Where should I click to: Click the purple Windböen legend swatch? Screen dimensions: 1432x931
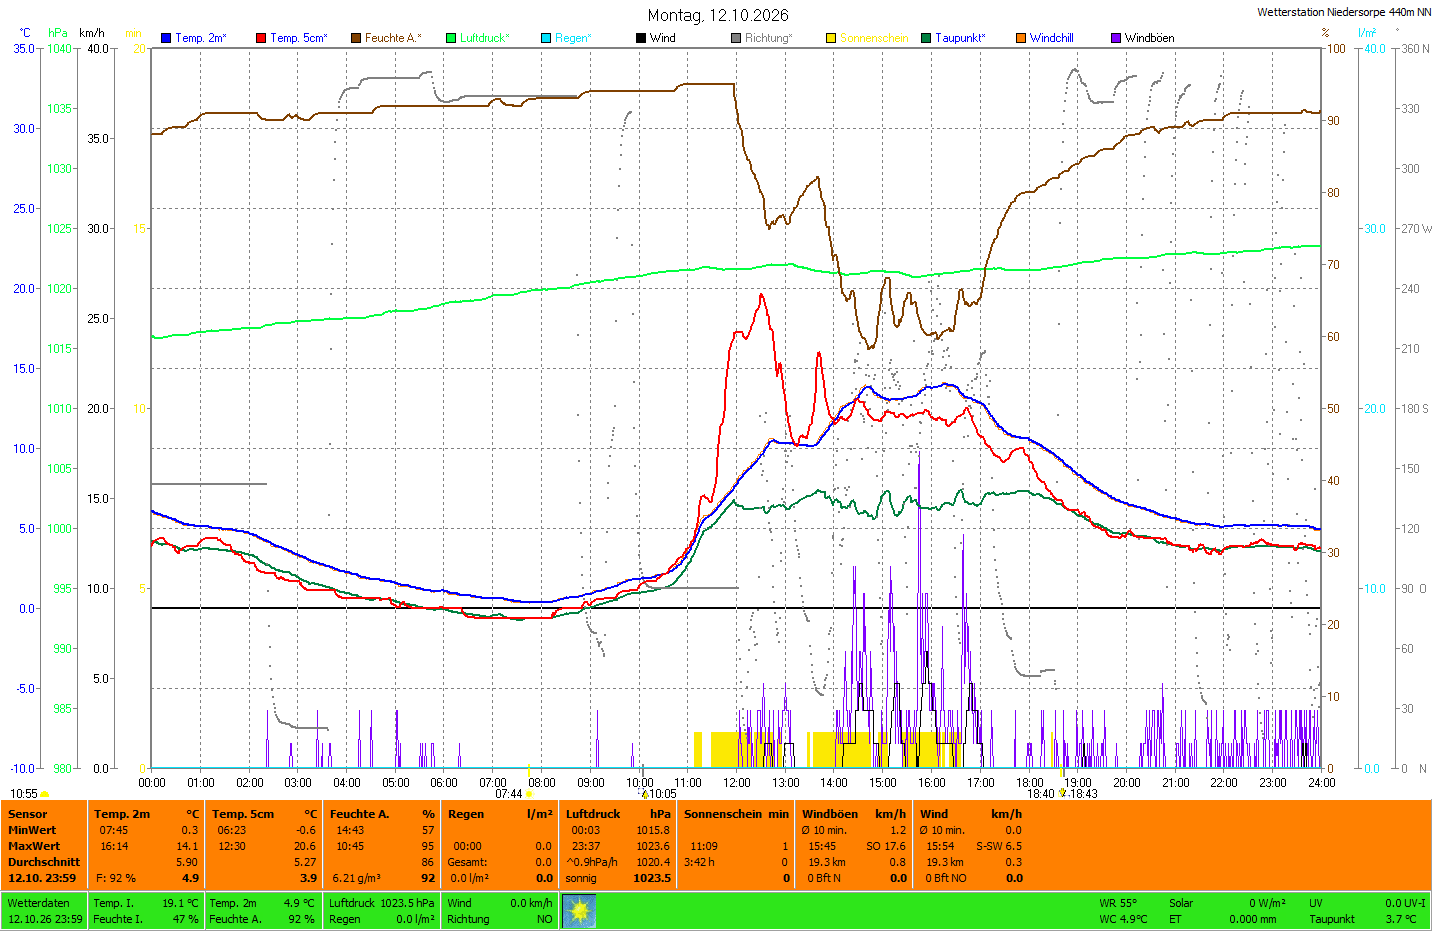pos(1116,38)
